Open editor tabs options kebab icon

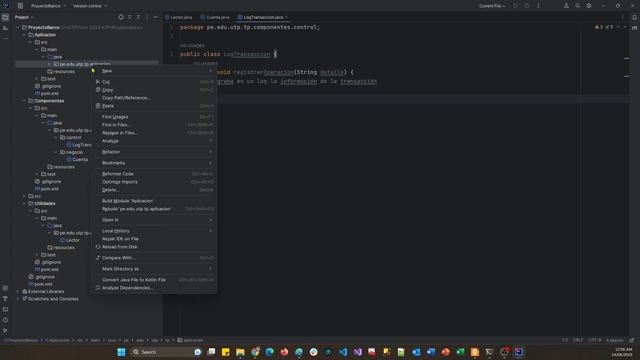(x=623, y=17)
